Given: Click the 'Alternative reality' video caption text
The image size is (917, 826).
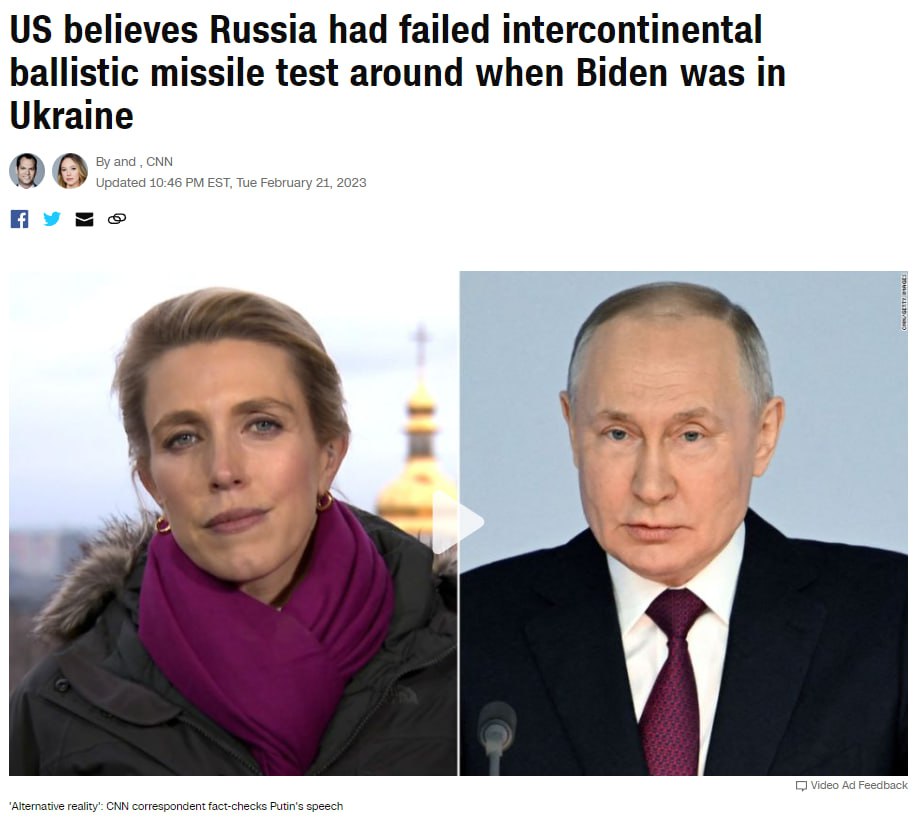Looking at the screenshot, I should point(176,806).
